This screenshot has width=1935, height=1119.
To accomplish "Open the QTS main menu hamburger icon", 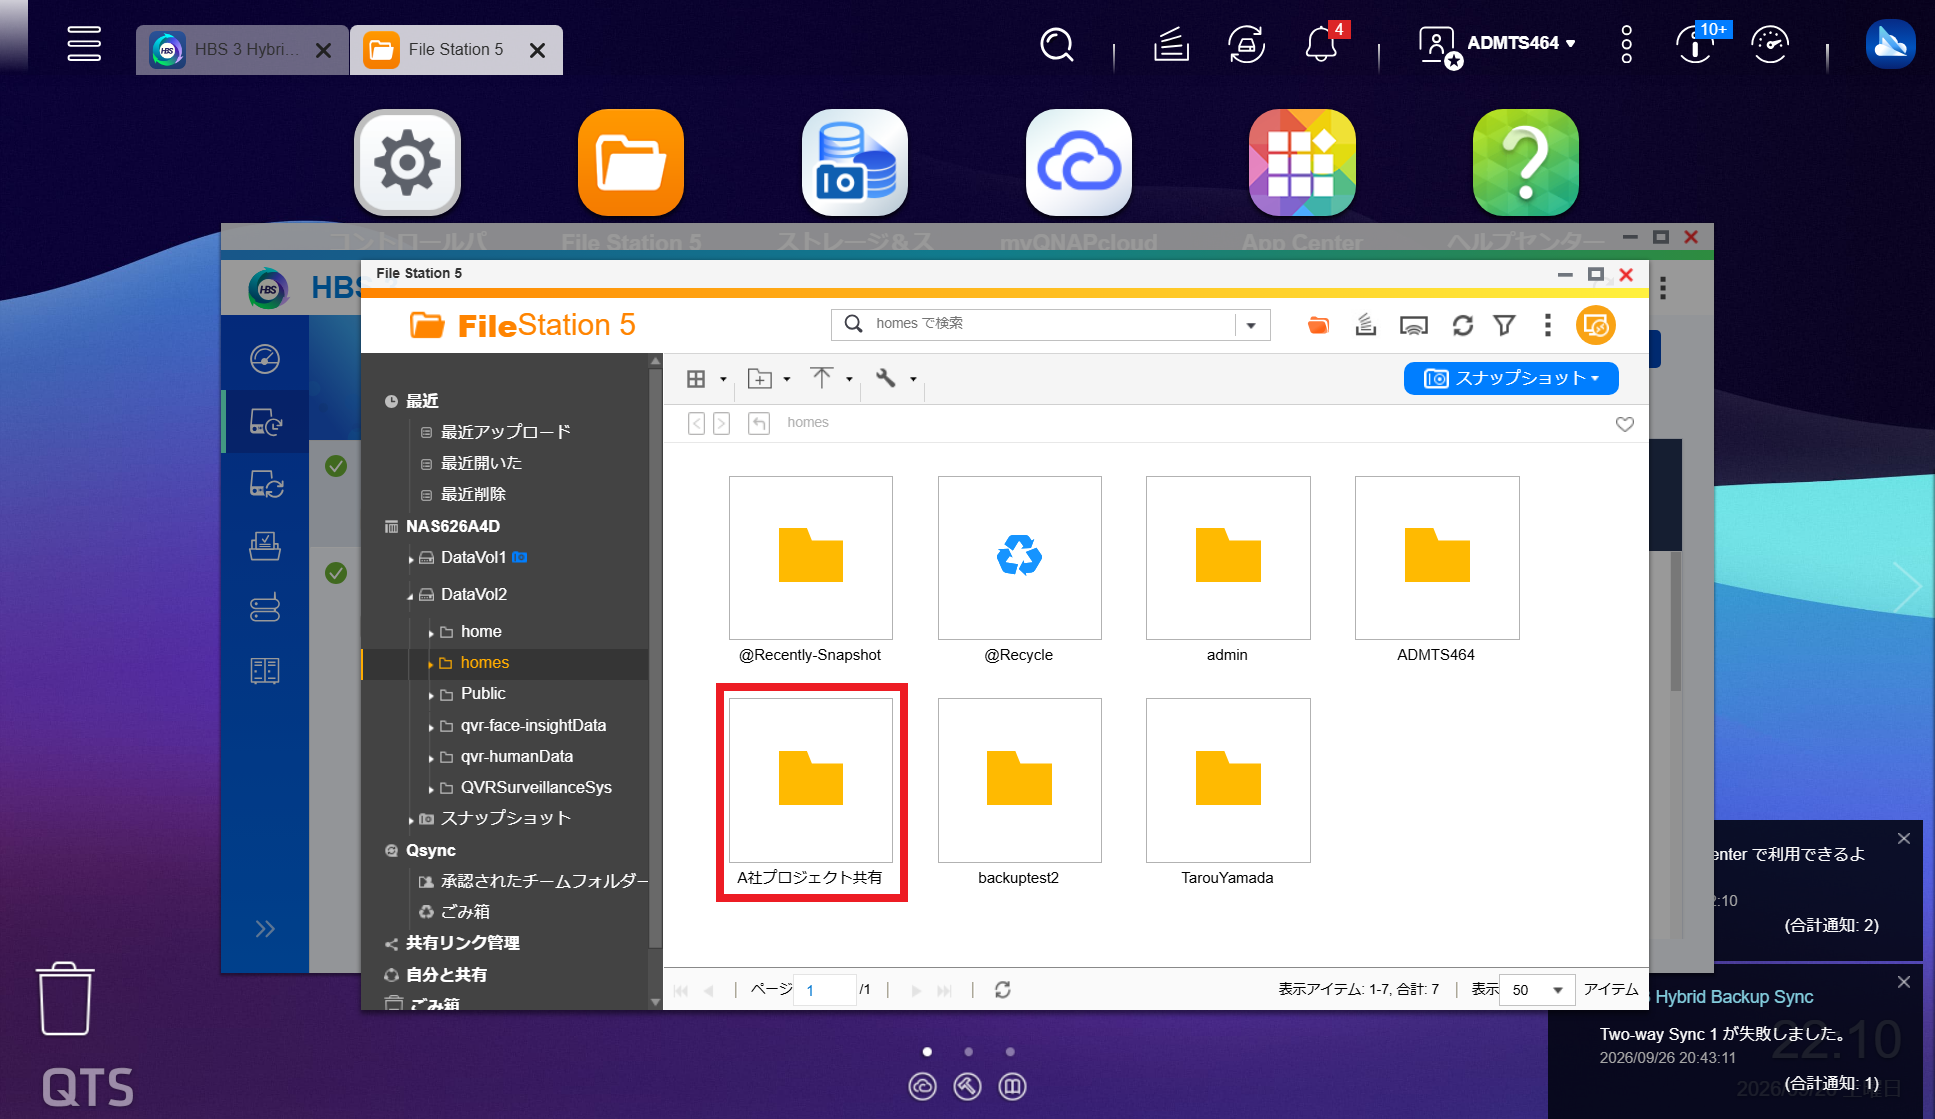I will [84, 43].
